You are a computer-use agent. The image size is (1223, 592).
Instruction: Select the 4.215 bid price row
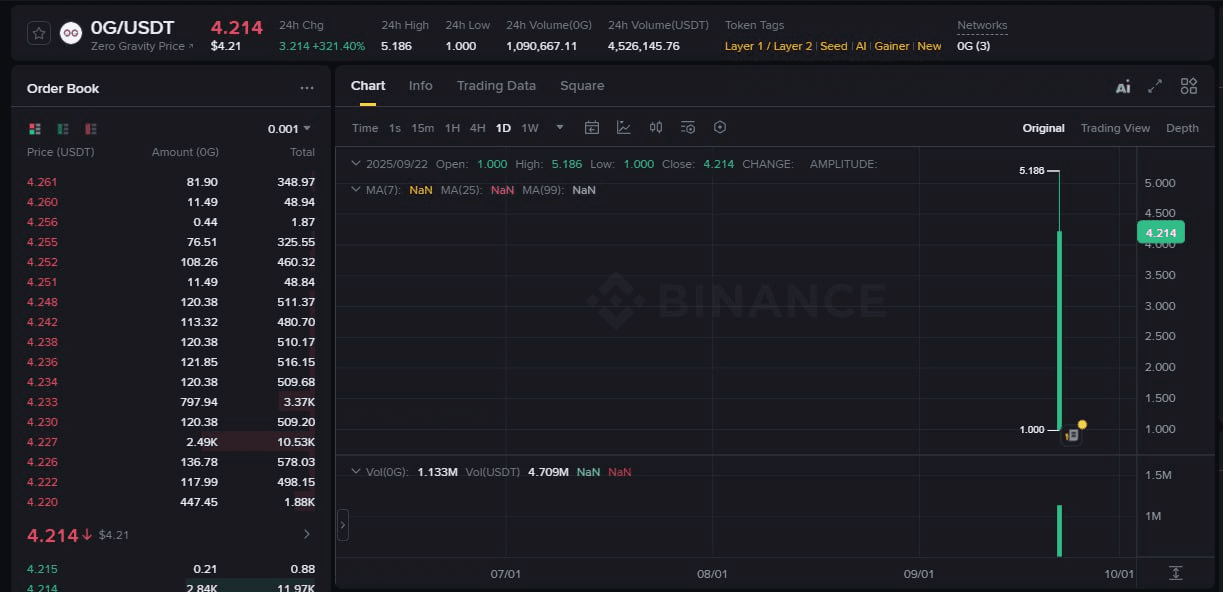point(171,569)
